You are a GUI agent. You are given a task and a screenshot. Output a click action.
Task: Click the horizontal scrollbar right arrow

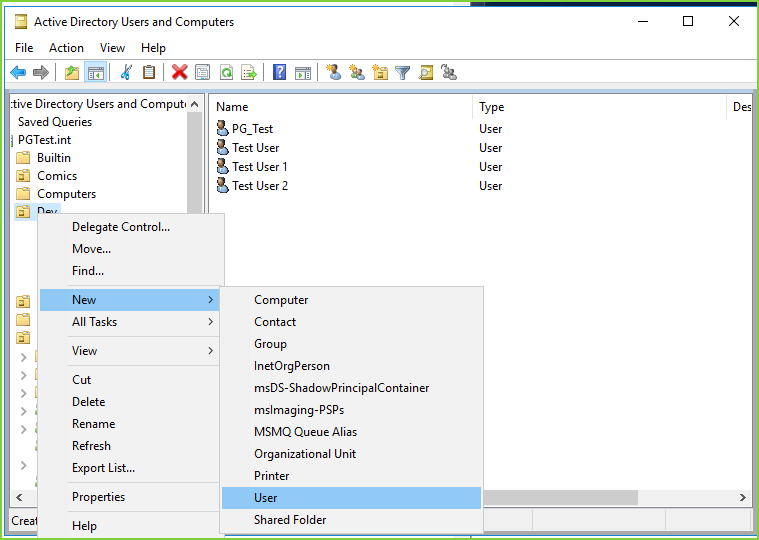[x=742, y=497]
